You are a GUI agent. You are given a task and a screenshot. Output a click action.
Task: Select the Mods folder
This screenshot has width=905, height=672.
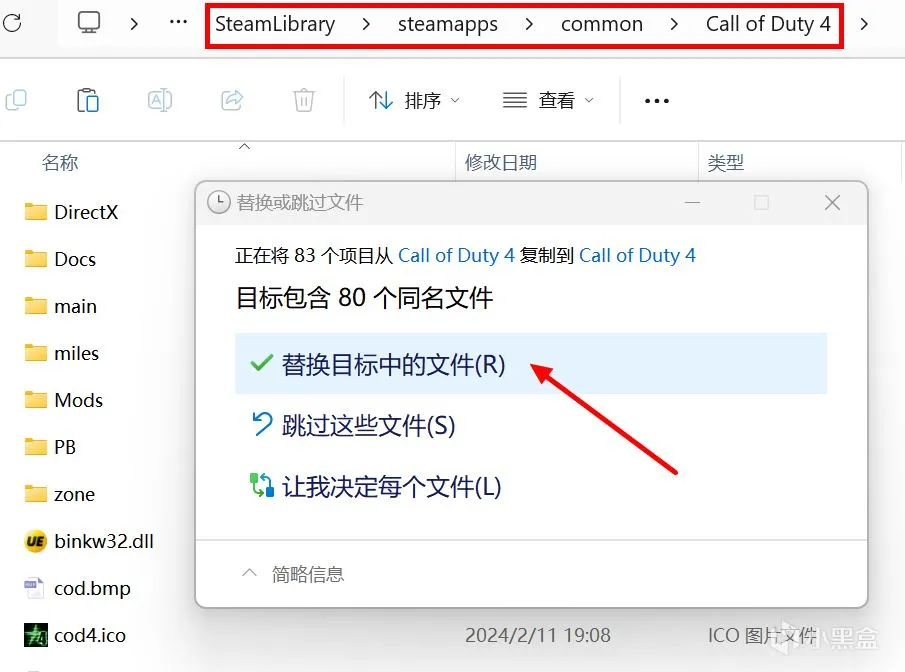tap(78, 400)
